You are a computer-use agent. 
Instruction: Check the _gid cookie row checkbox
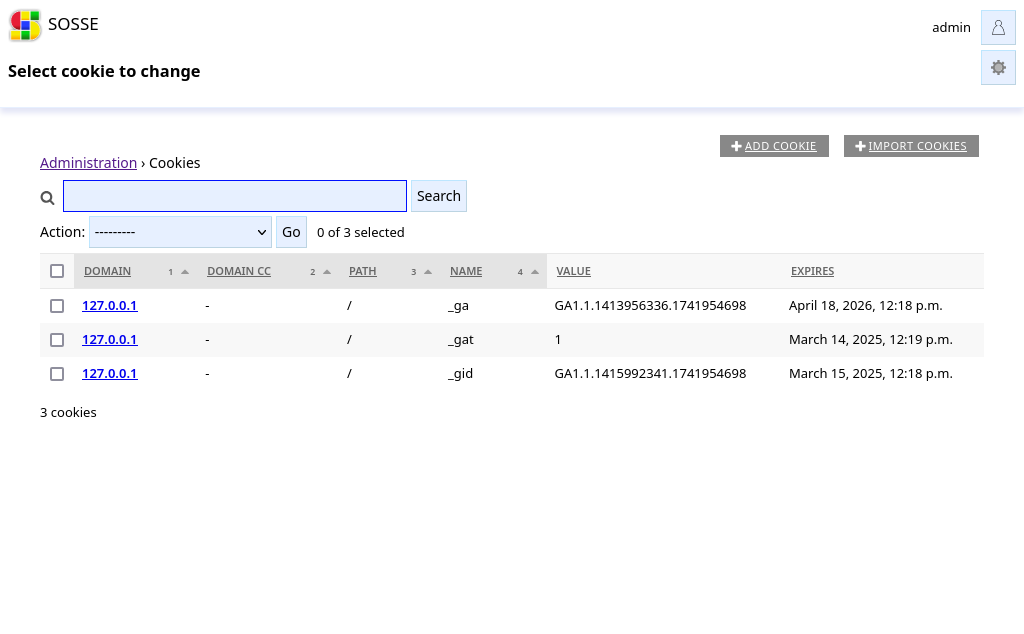click(x=57, y=373)
